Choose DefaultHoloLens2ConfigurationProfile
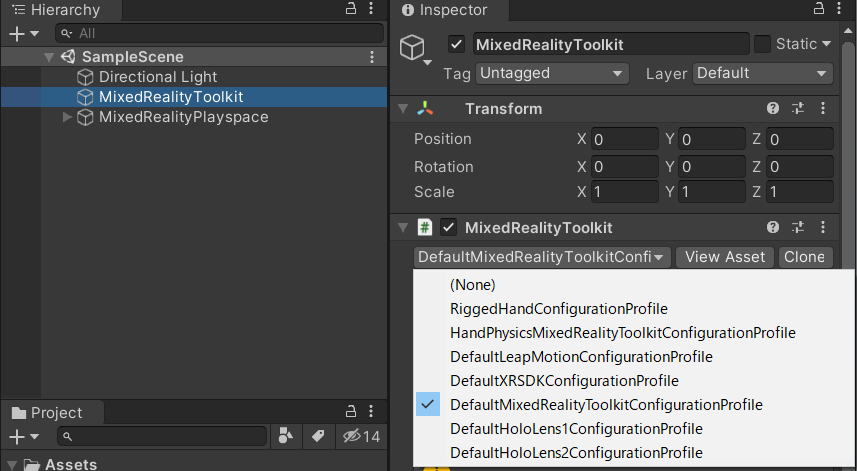This screenshot has height=471, width=857. point(635,453)
